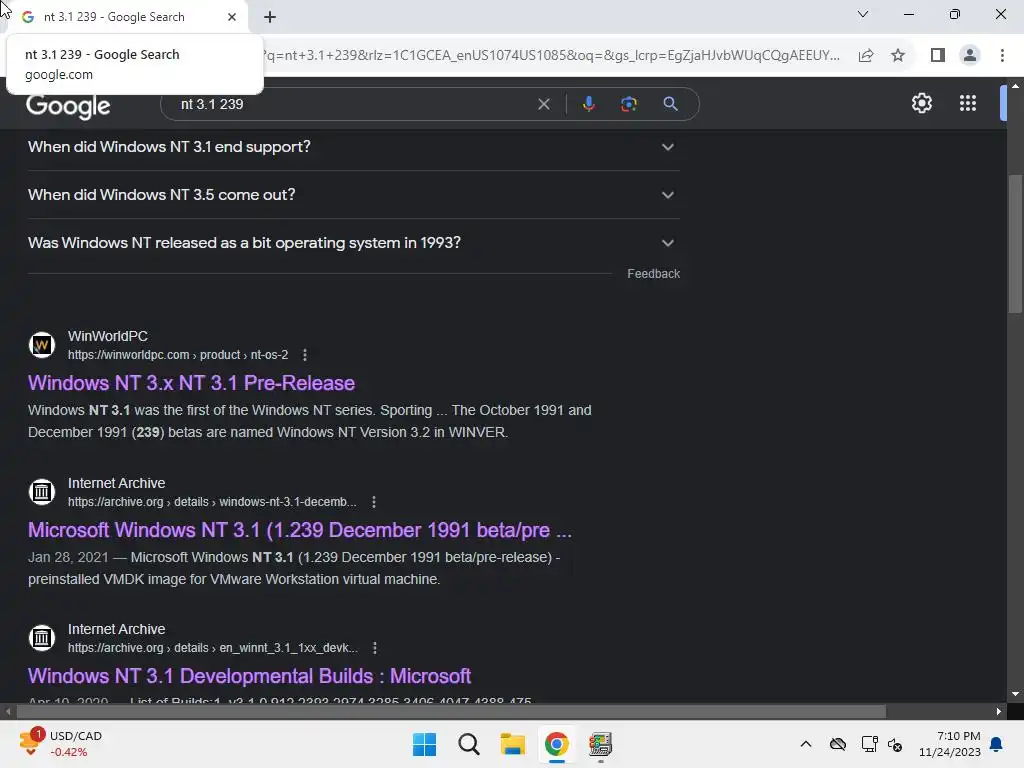Image resolution: width=1024 pixels, height=768 pixels.
Task: Open the USD/CAD widget on the taskbar
Action: click(x=60, y=743)
